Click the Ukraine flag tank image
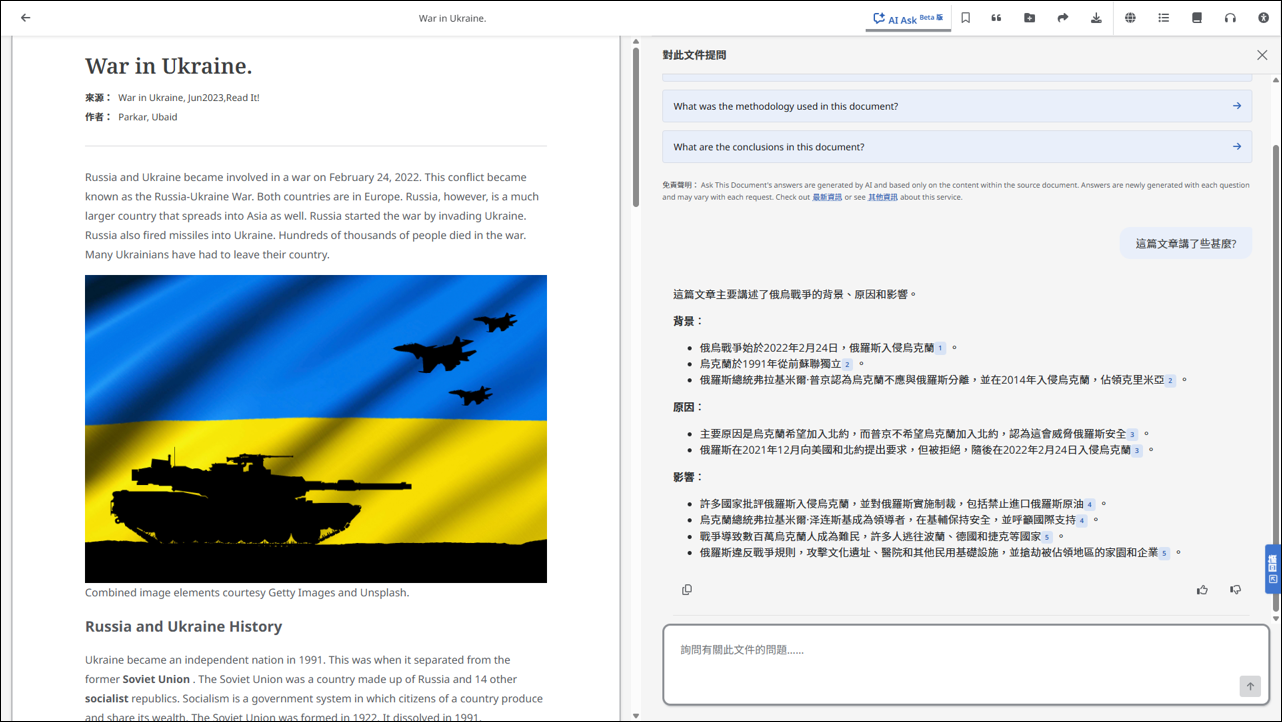 (x=316, y=429)
